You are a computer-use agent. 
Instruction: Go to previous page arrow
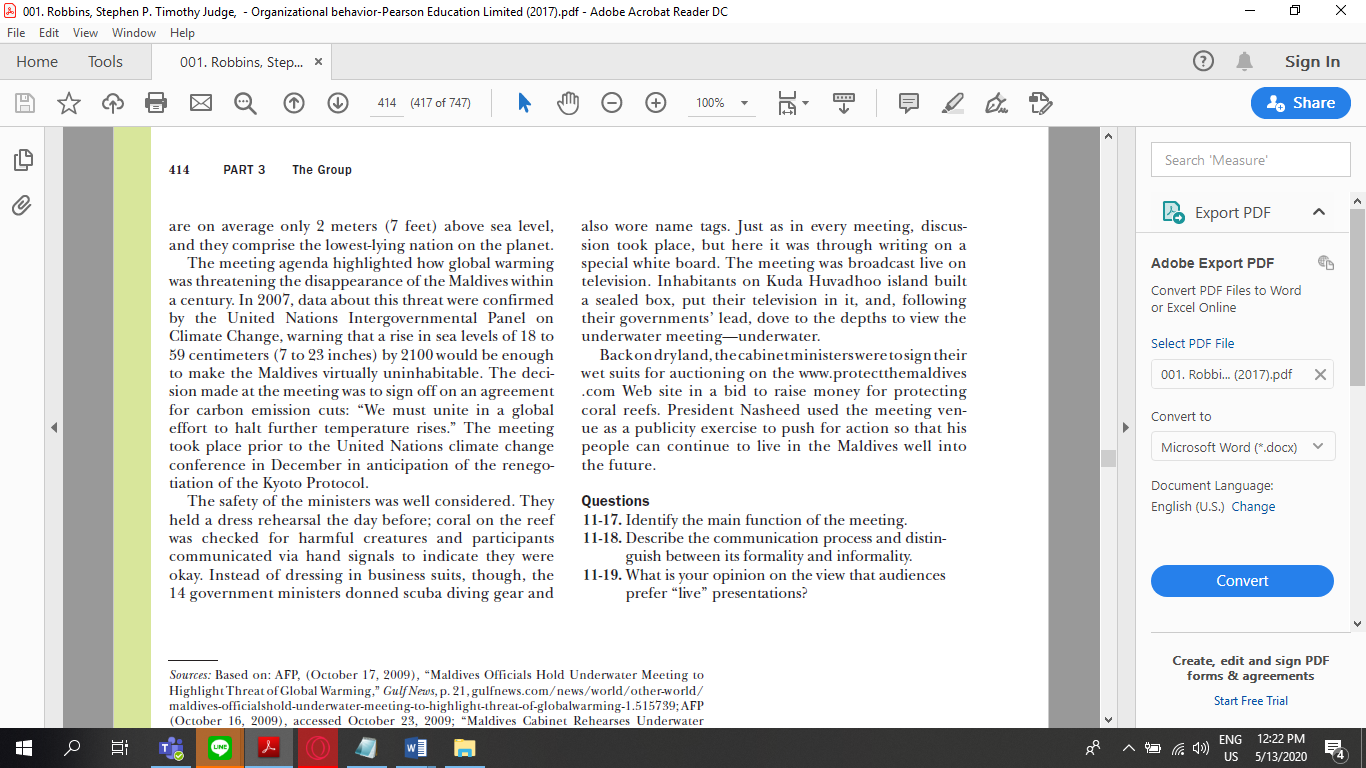[x=294, y=103]
